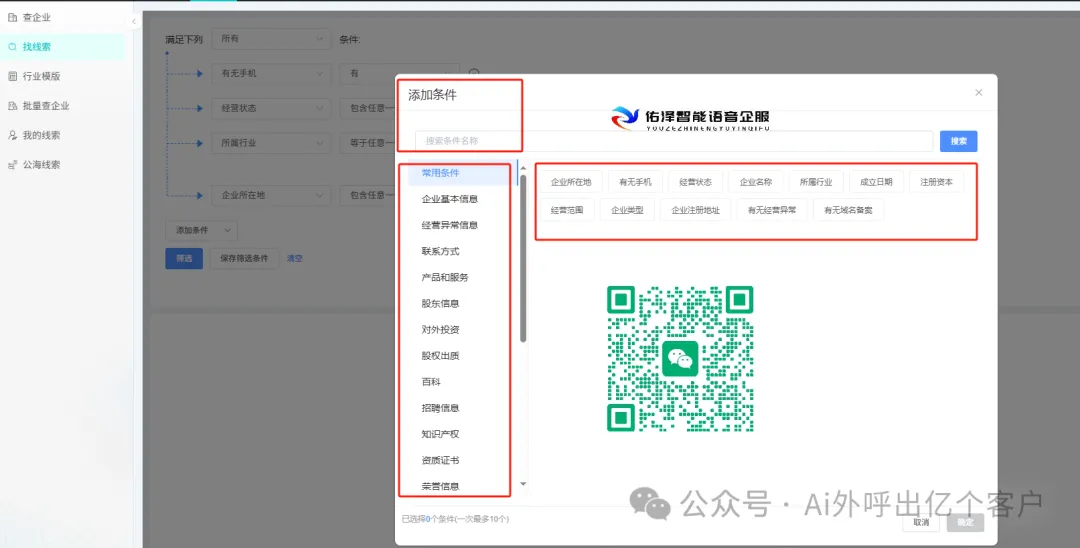This screenshot has width=1080, height=548.
Task: Close the 添加条件 dialog with X
Action: tap(979, 92)
